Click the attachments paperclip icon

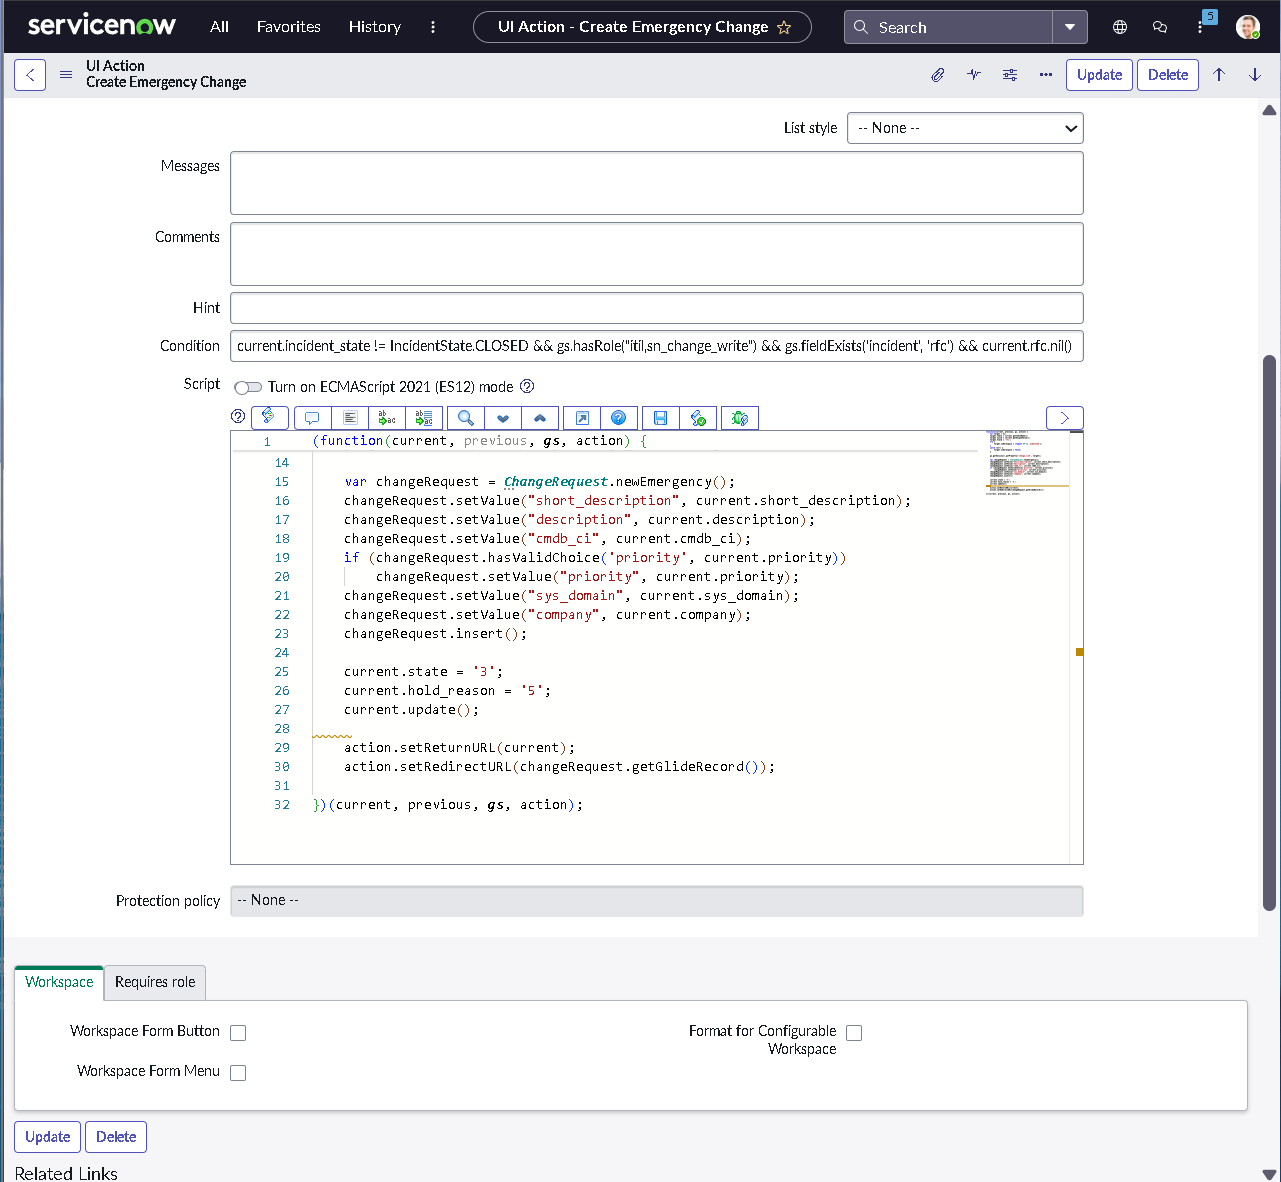[937, 75]
